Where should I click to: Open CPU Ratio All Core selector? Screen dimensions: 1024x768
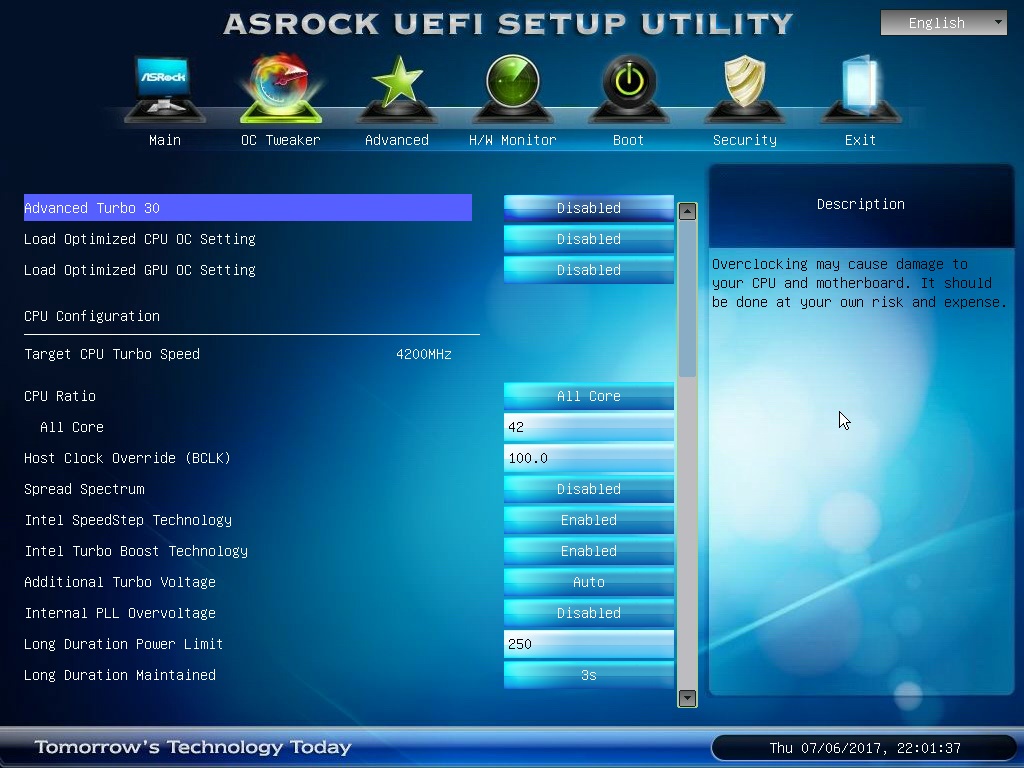(588, 396)
